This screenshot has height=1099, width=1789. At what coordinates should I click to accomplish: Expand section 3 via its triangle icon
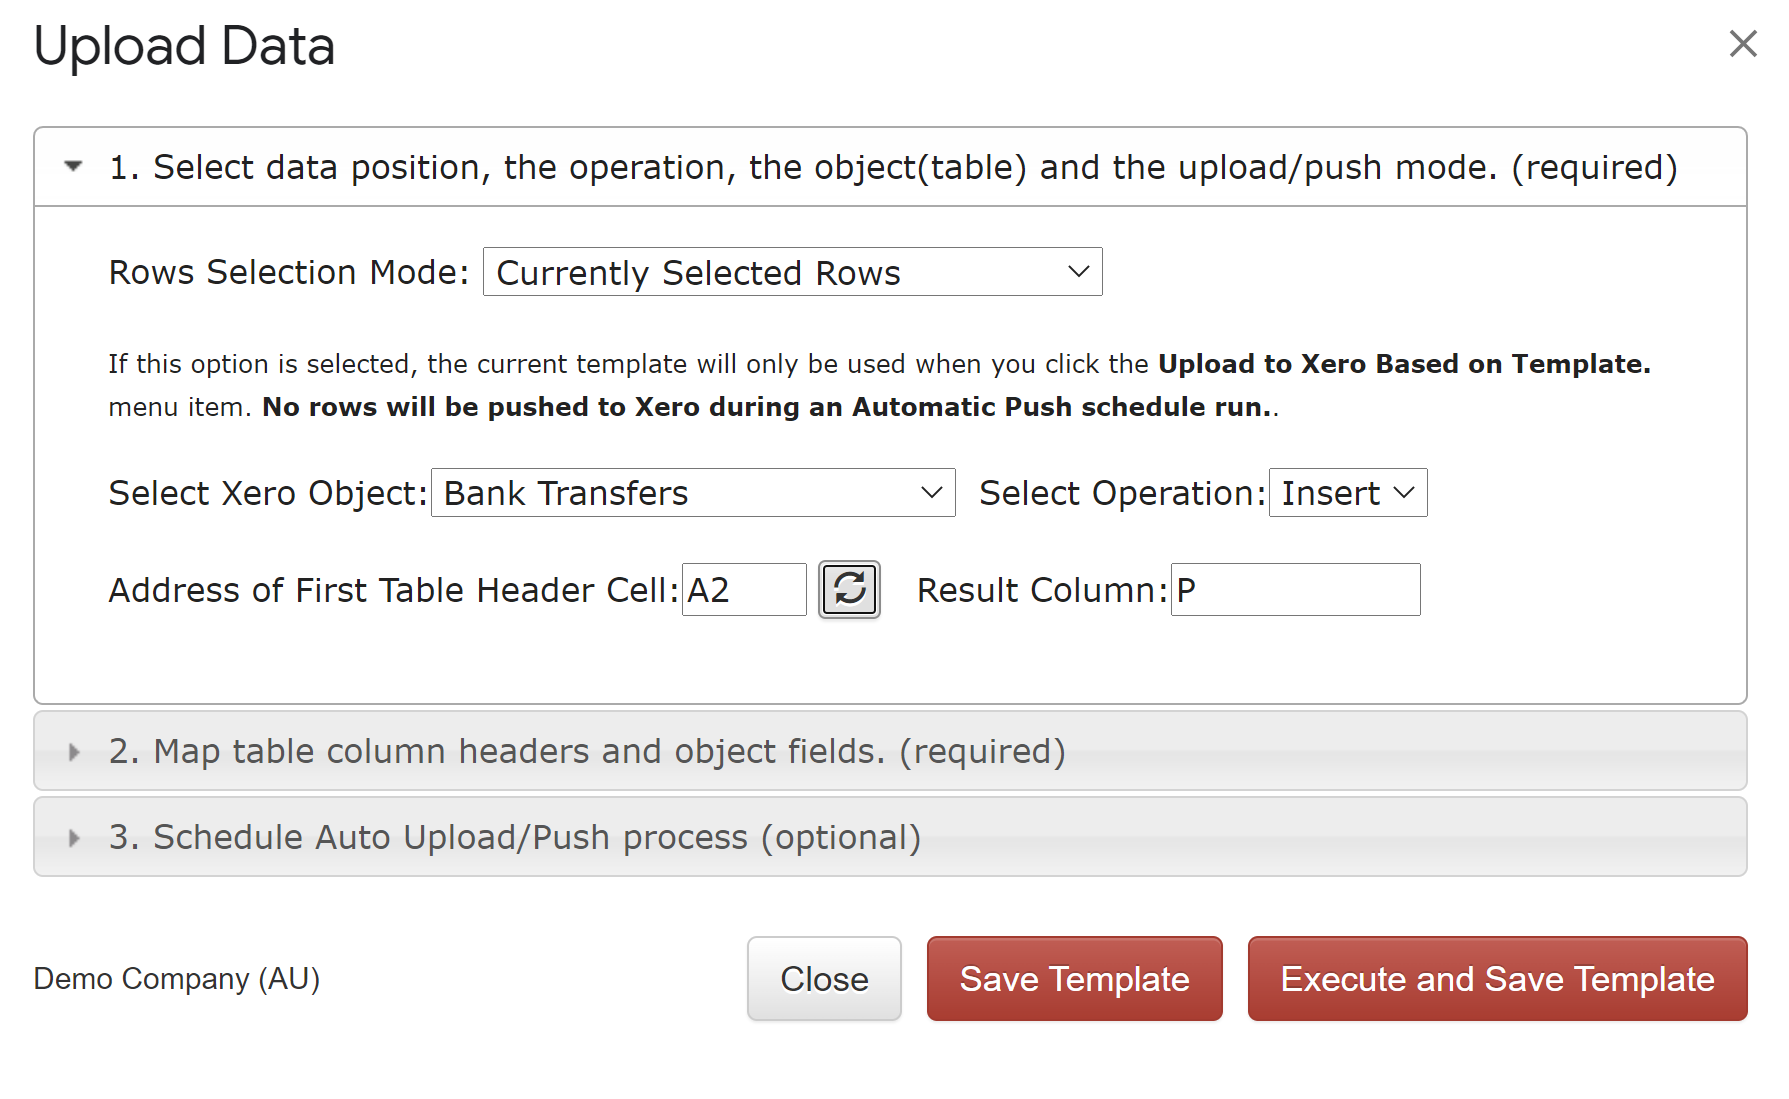pyautogui.click(x=74, y=838)
